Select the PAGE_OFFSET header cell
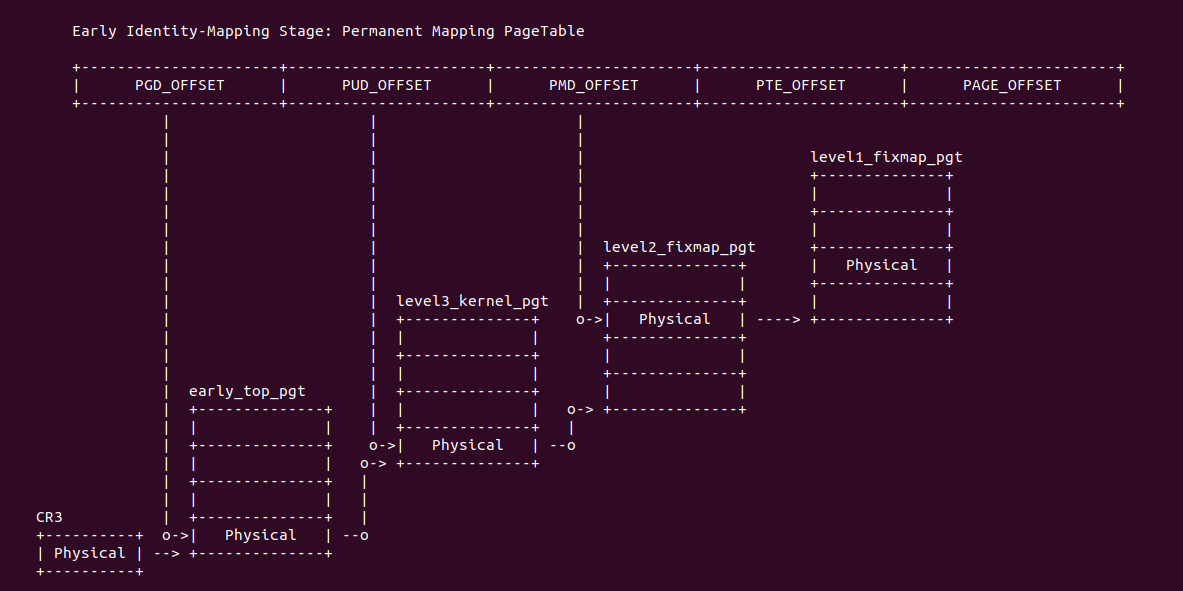Viewport: 1183px width, 591px height. click(x=1012, y=85)
